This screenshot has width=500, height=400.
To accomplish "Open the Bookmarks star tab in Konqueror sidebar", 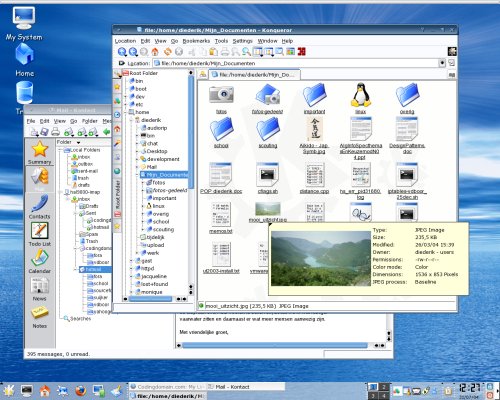I will pyautogui.click(x=117, y=87).
